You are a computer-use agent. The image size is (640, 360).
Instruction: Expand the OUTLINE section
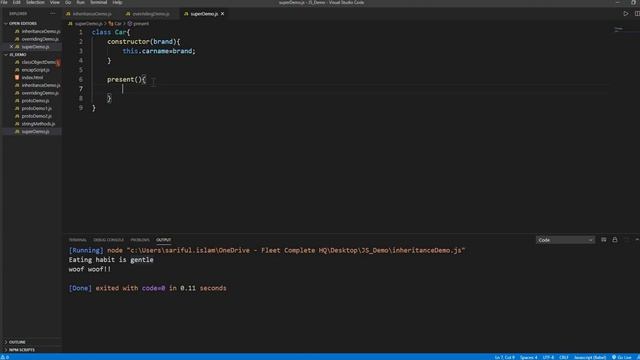(x=17, y=342)
